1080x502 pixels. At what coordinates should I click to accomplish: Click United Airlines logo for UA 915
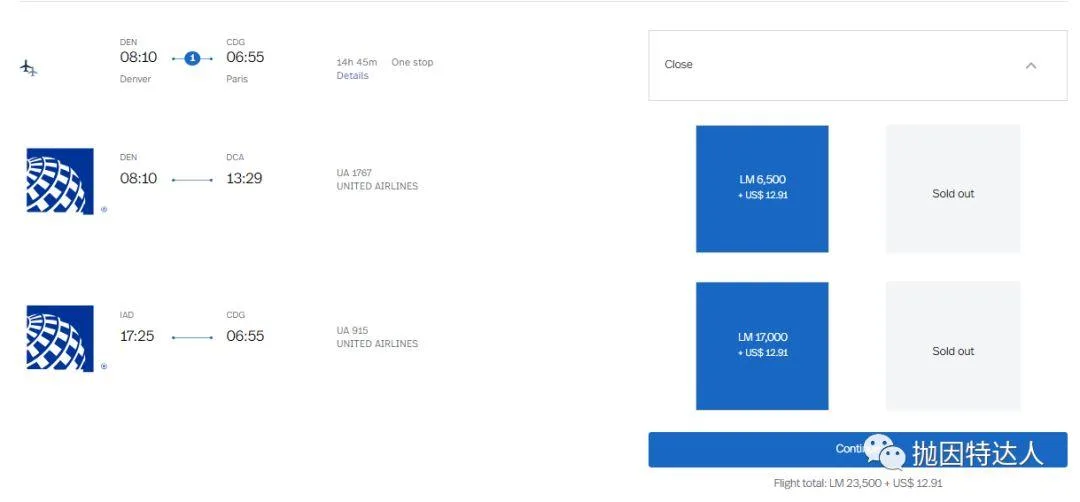(x=59, y=338)
